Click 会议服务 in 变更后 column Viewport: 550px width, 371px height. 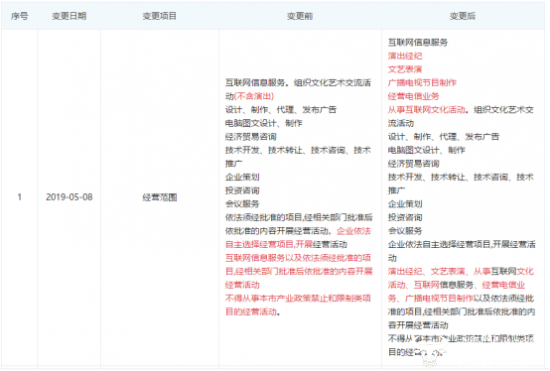405,231
